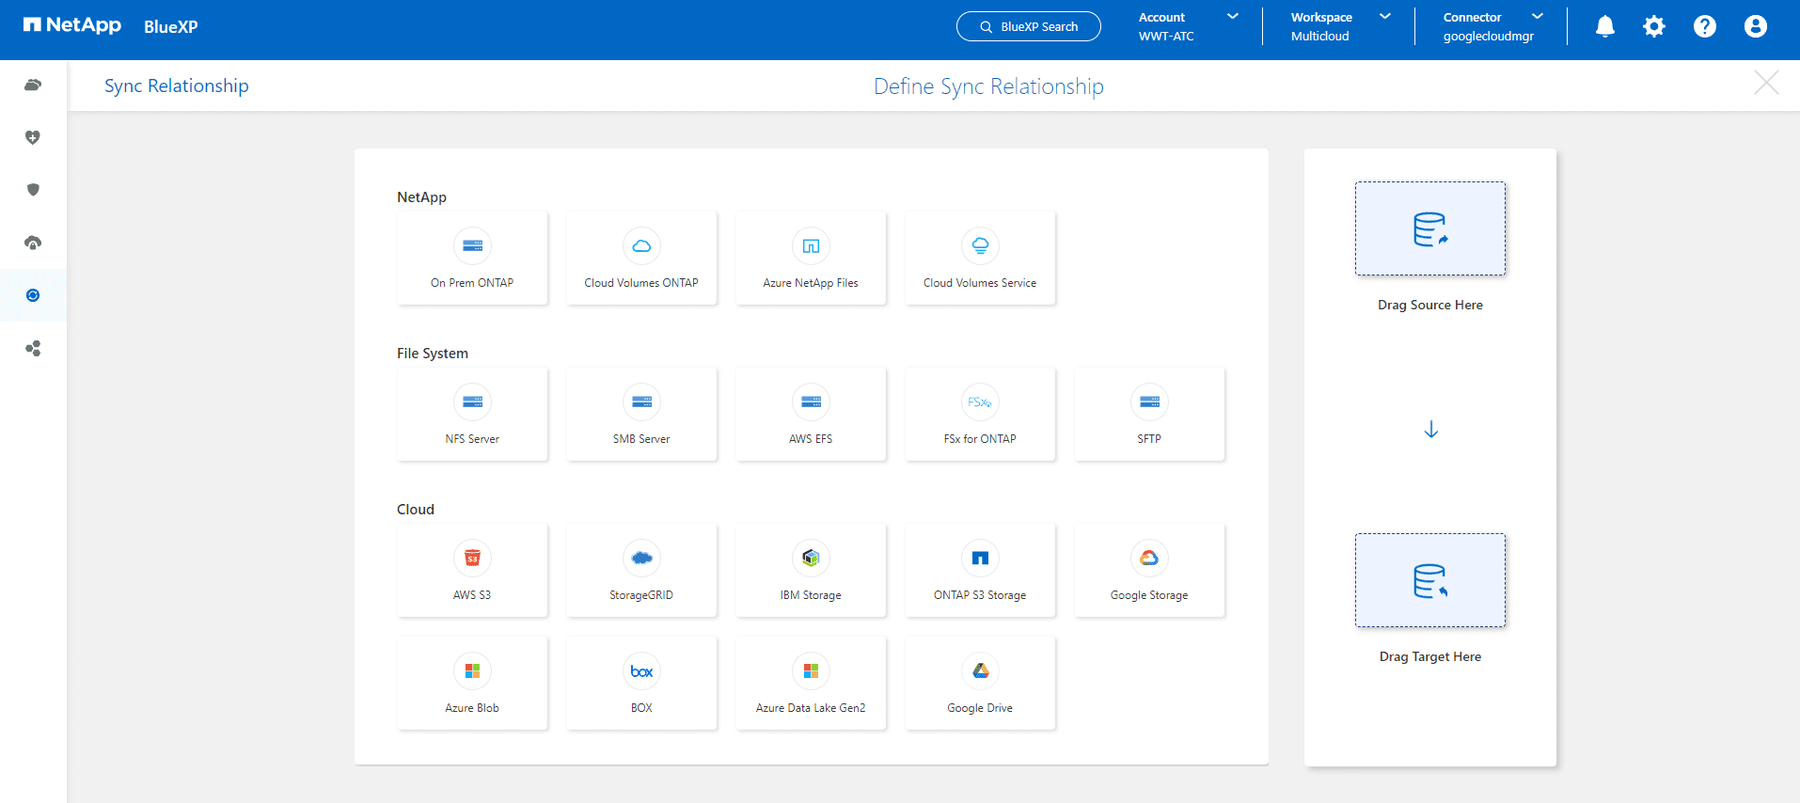
Task: Click the Azure Blob label
Action: tap(472, 708)
